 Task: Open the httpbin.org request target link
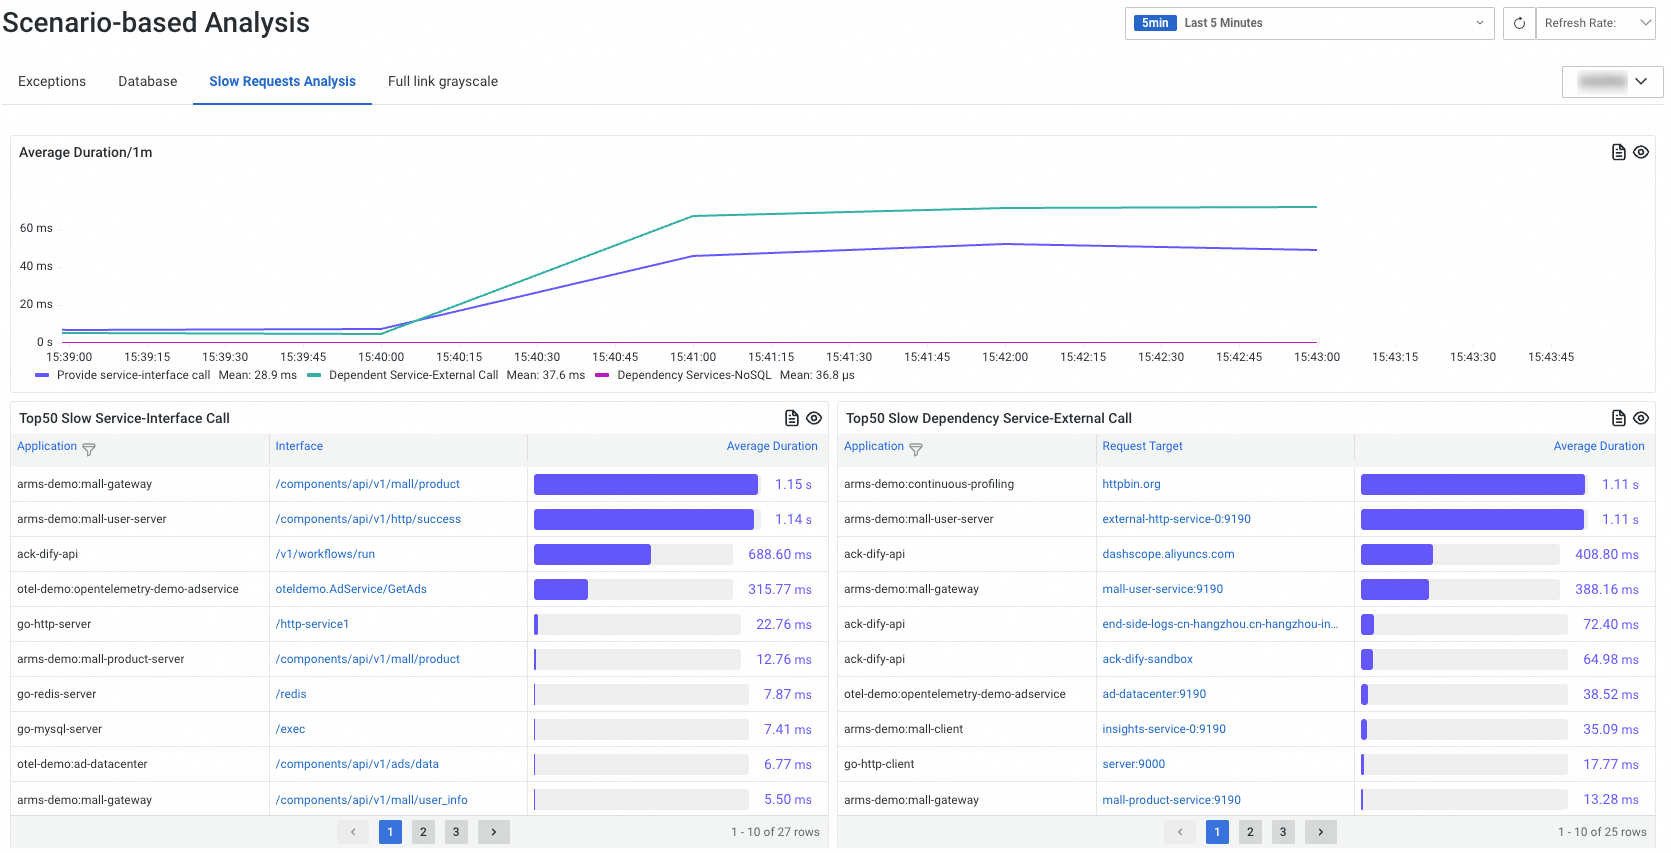pos(1131,484)
